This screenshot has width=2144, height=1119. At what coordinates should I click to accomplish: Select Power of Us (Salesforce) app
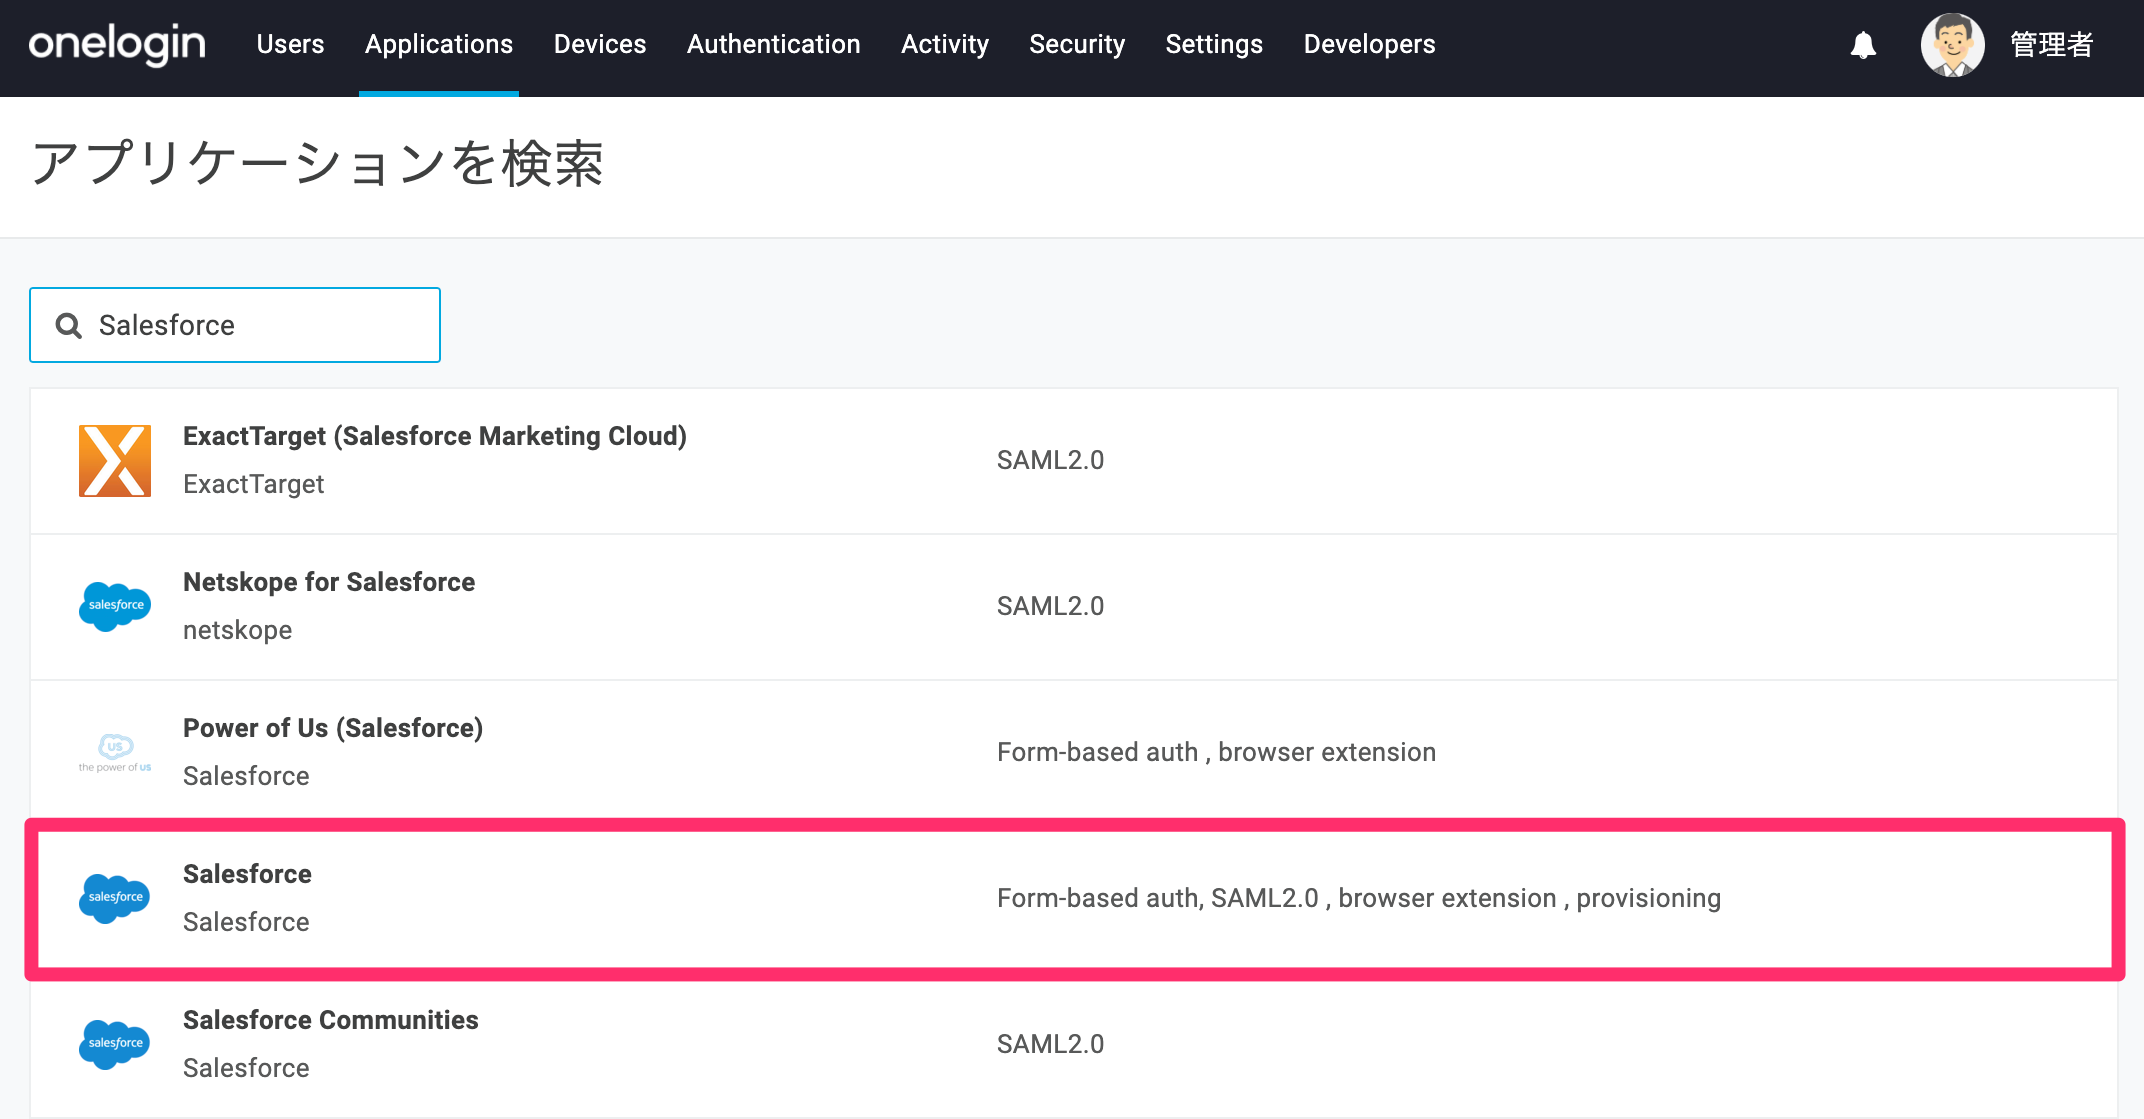(x=333, y=728)
